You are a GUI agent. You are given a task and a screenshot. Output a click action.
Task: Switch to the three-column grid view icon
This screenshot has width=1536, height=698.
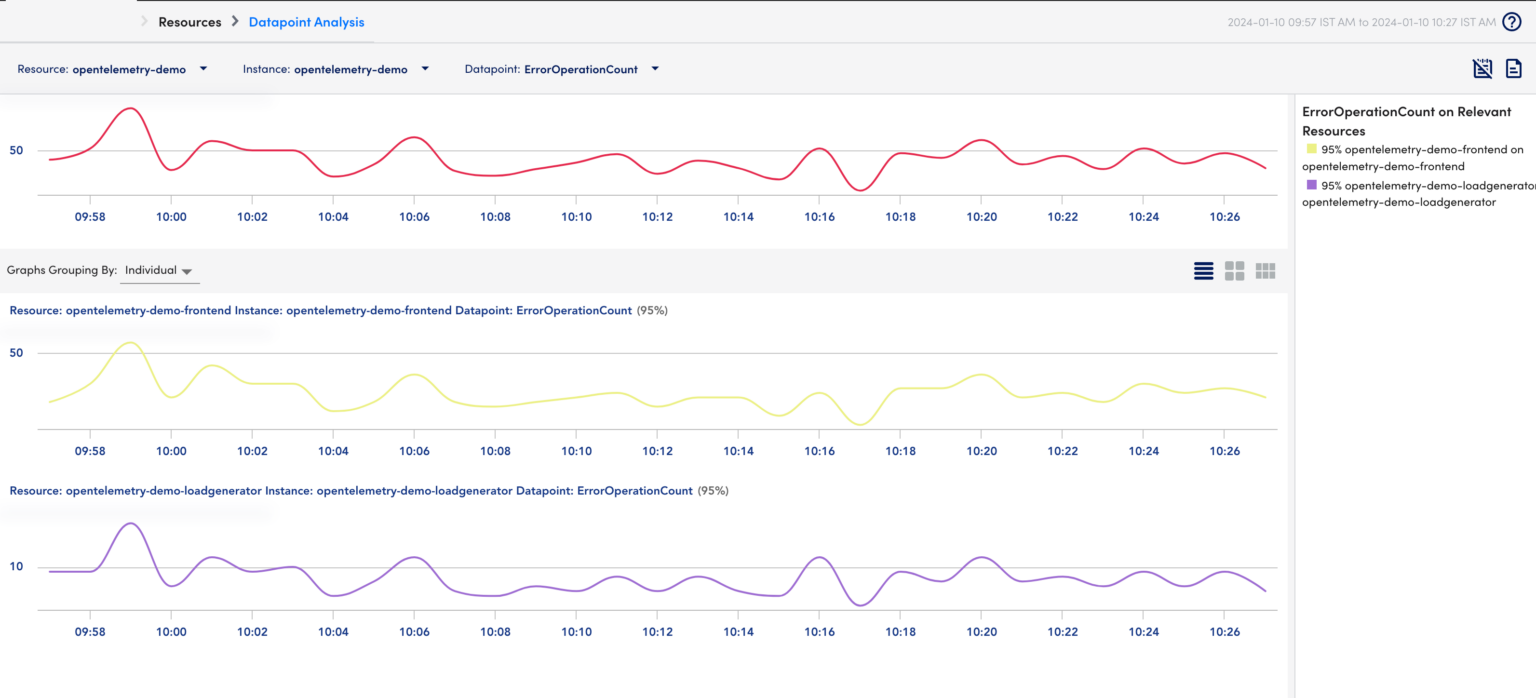[1265, 270]
